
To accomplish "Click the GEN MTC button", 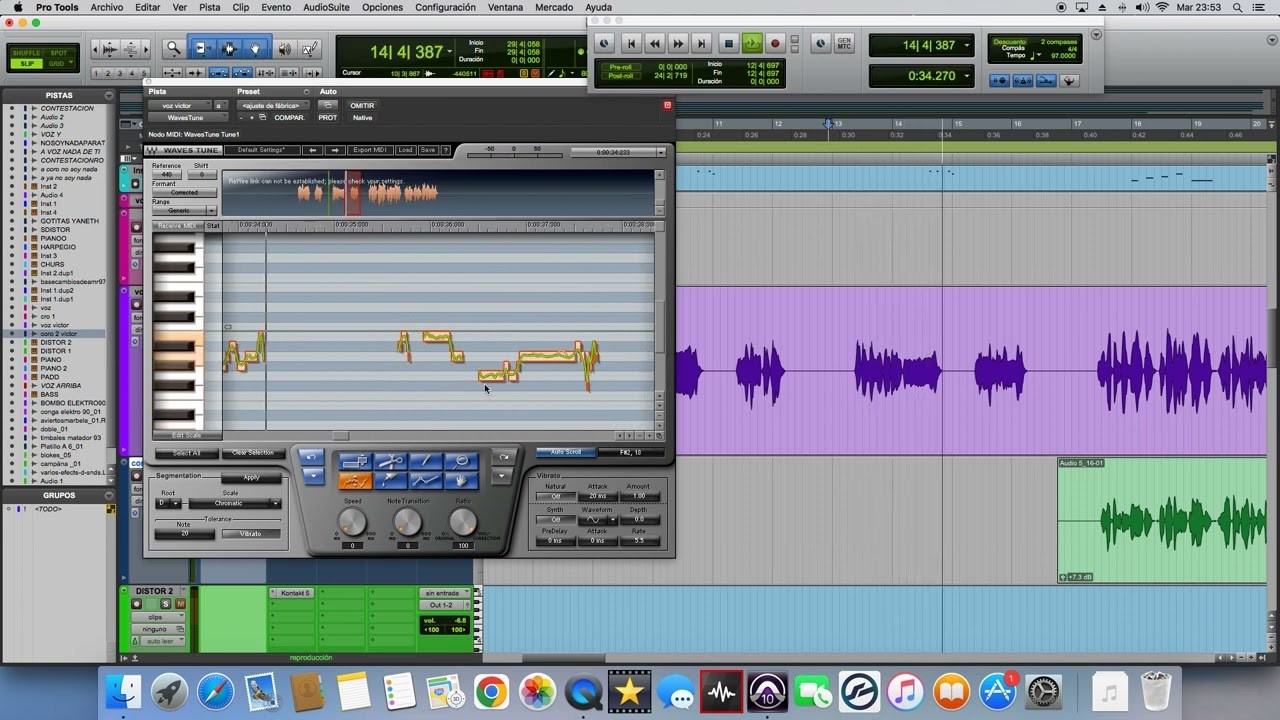I will click(x=845, y=43).
